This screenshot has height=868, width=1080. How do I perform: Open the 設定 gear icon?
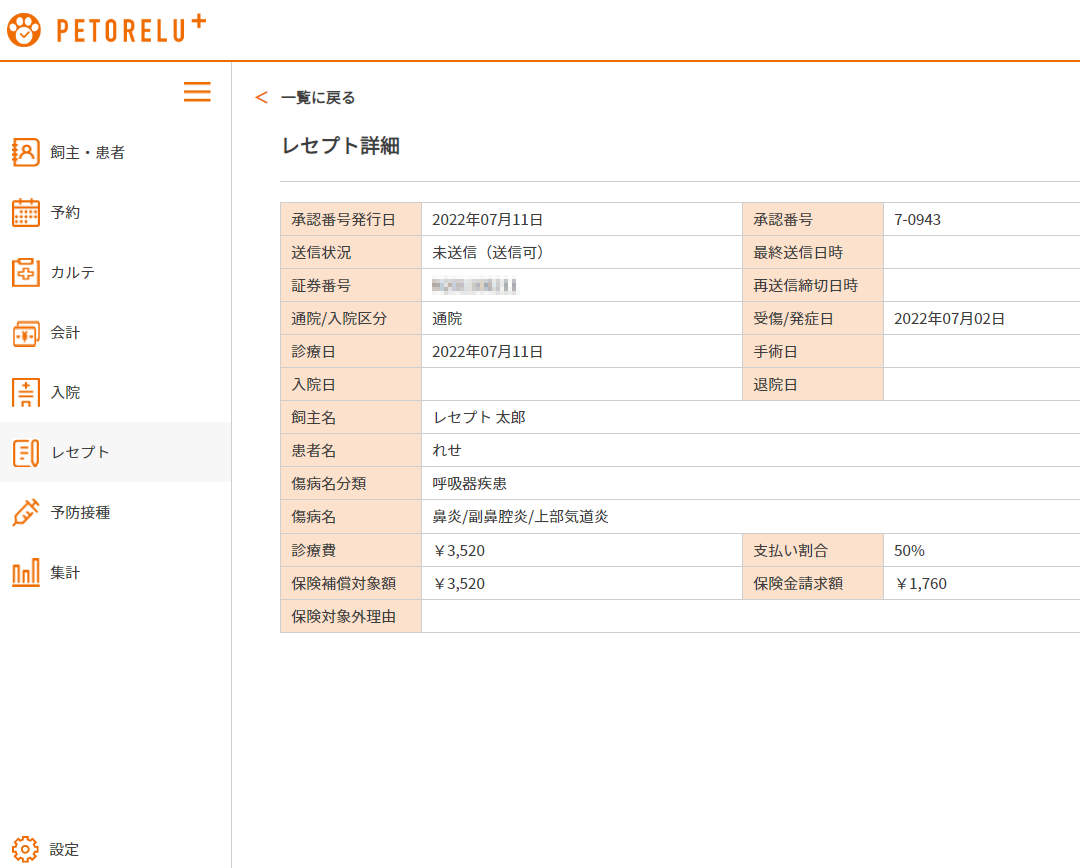point(25,849)
